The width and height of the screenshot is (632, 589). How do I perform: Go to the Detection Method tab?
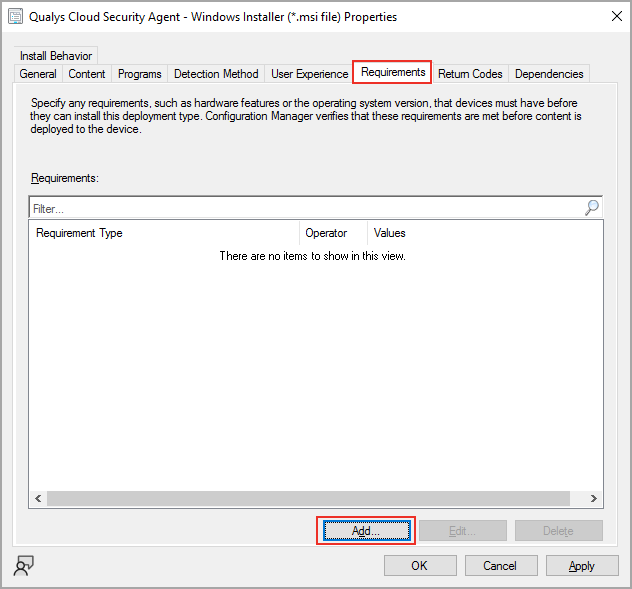[x=216, y=74]
